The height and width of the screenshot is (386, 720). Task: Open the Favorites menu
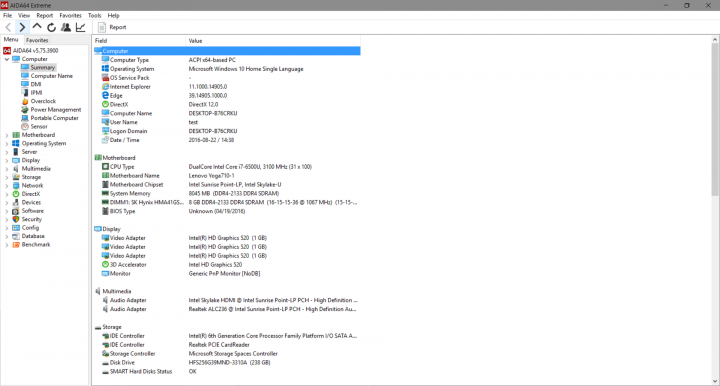coord(70,15)
